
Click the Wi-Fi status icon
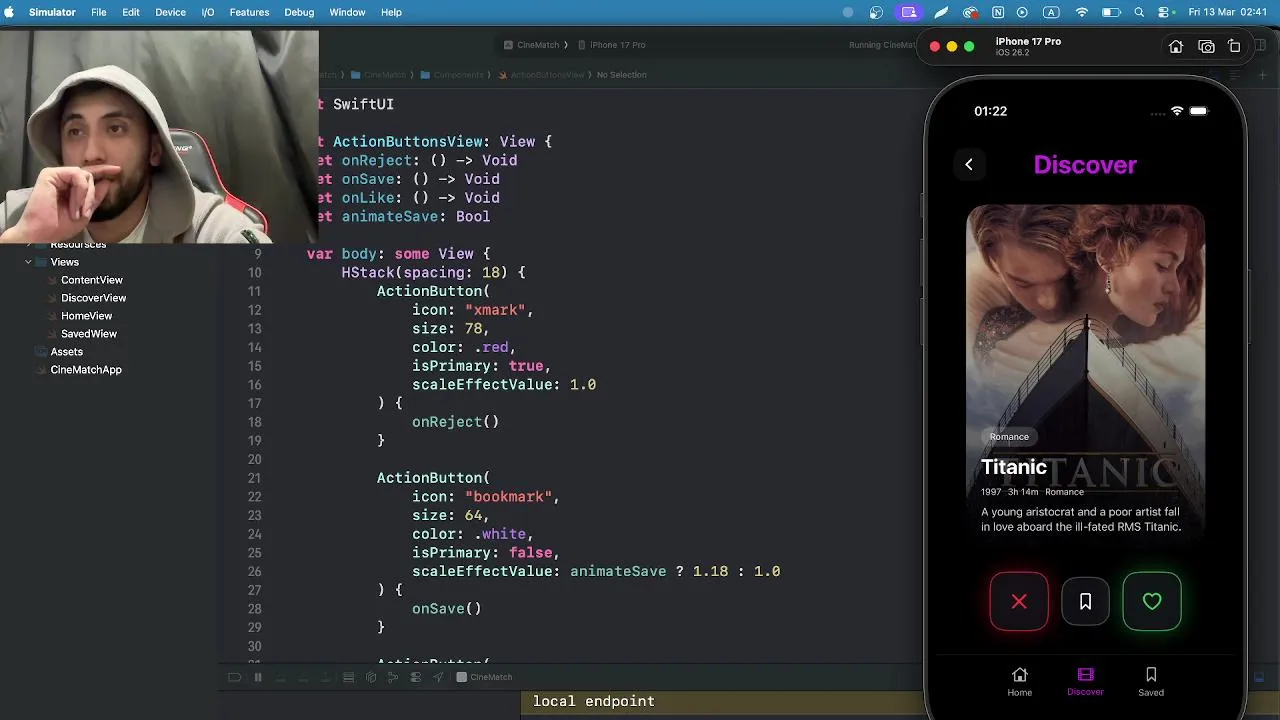click(1081, 12)
